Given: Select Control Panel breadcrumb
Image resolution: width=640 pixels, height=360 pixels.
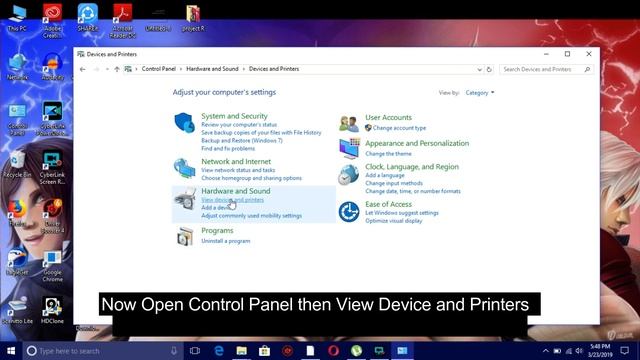Looking at the screenshot, I should 159,69.
